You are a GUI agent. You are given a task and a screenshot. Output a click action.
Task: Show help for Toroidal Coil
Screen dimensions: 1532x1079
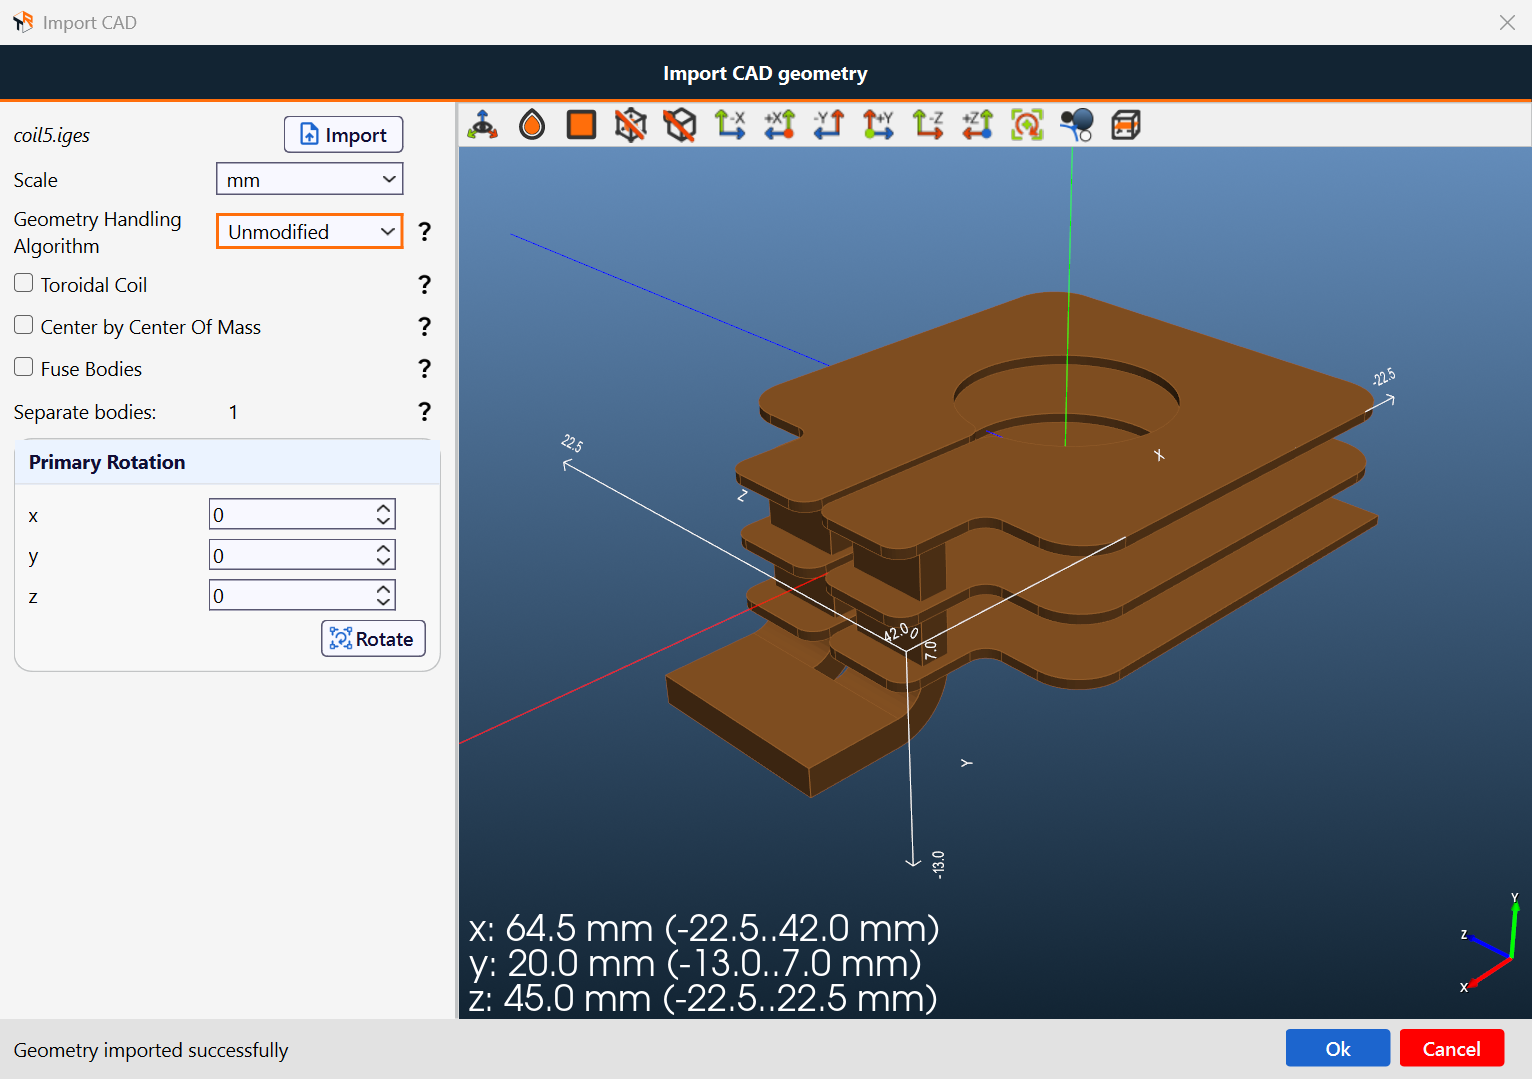pos(425,285)
